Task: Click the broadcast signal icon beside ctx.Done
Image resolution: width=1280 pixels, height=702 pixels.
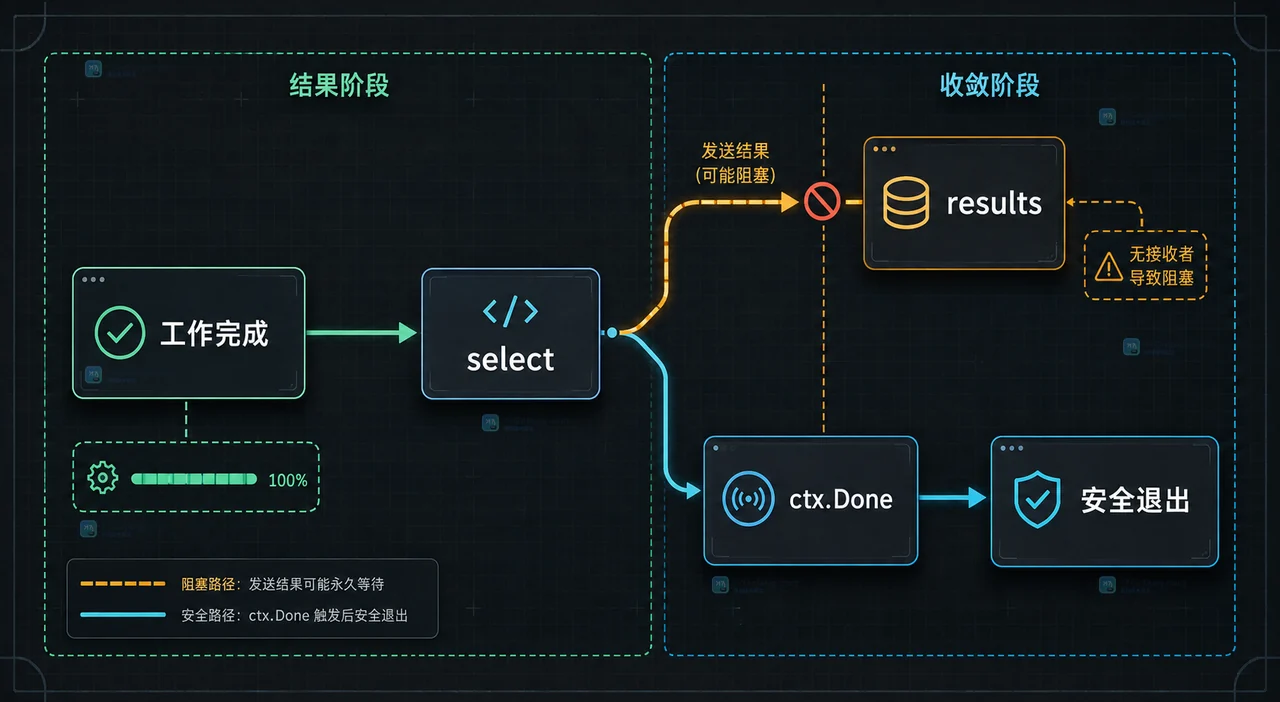Action: click(748, 499)
